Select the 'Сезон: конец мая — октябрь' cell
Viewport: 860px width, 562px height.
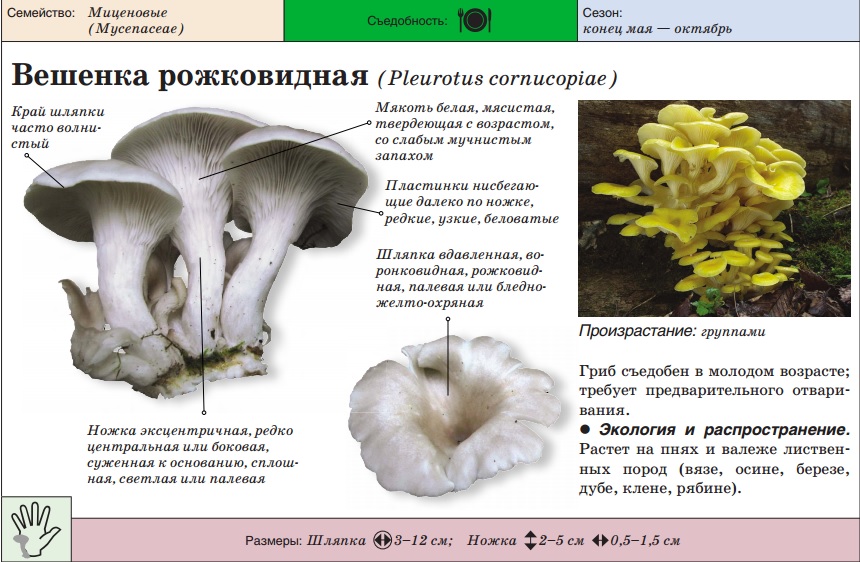click(x=717, y=21)
